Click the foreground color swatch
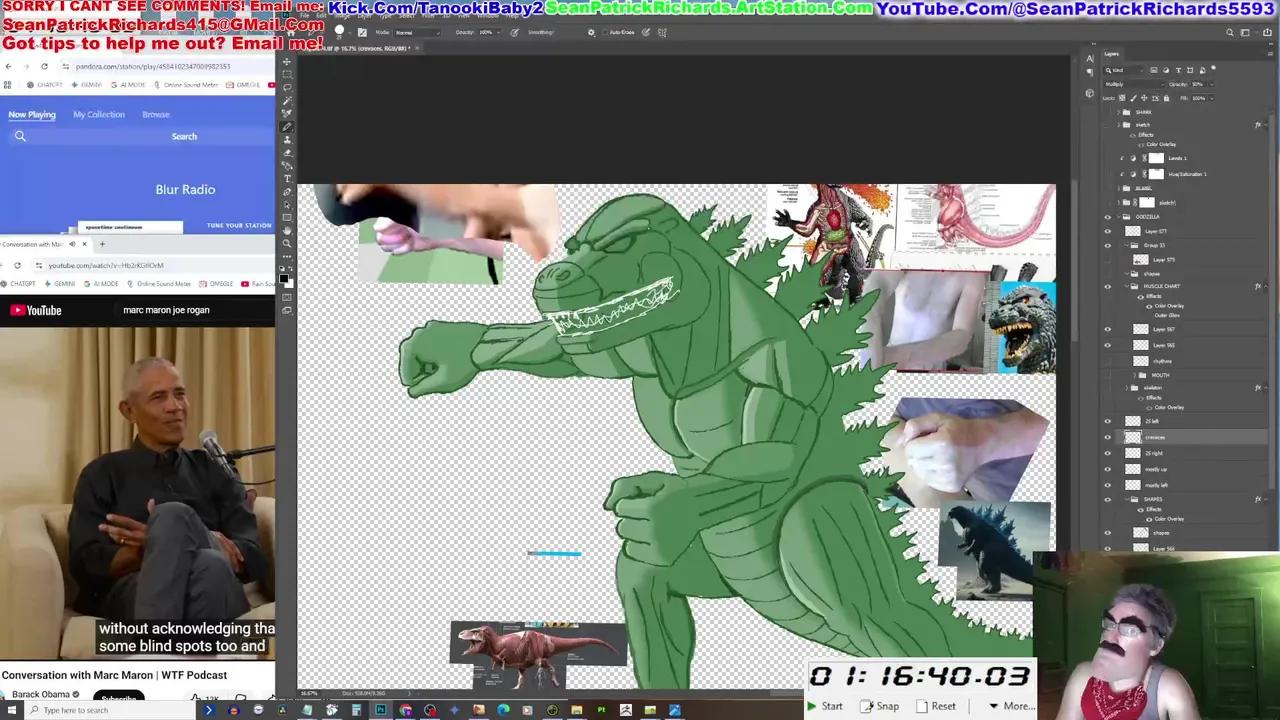 pos(283,278)
